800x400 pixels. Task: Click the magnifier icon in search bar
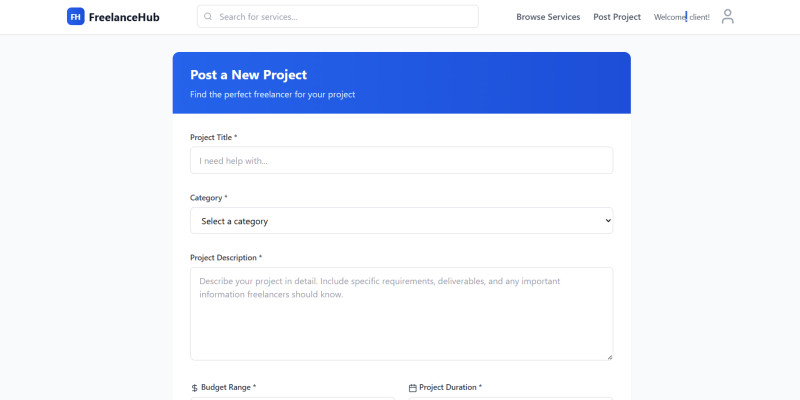tap(208, 17)
